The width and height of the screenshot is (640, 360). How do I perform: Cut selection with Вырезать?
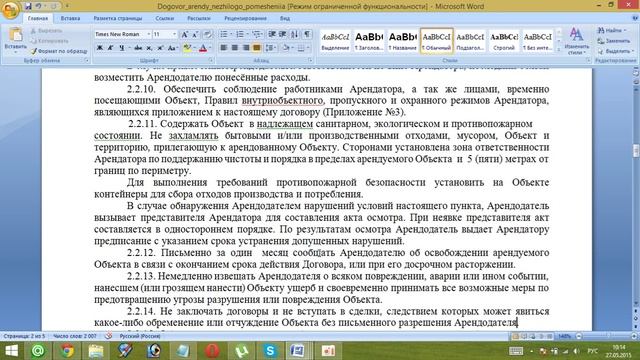[x=46, y=31]
